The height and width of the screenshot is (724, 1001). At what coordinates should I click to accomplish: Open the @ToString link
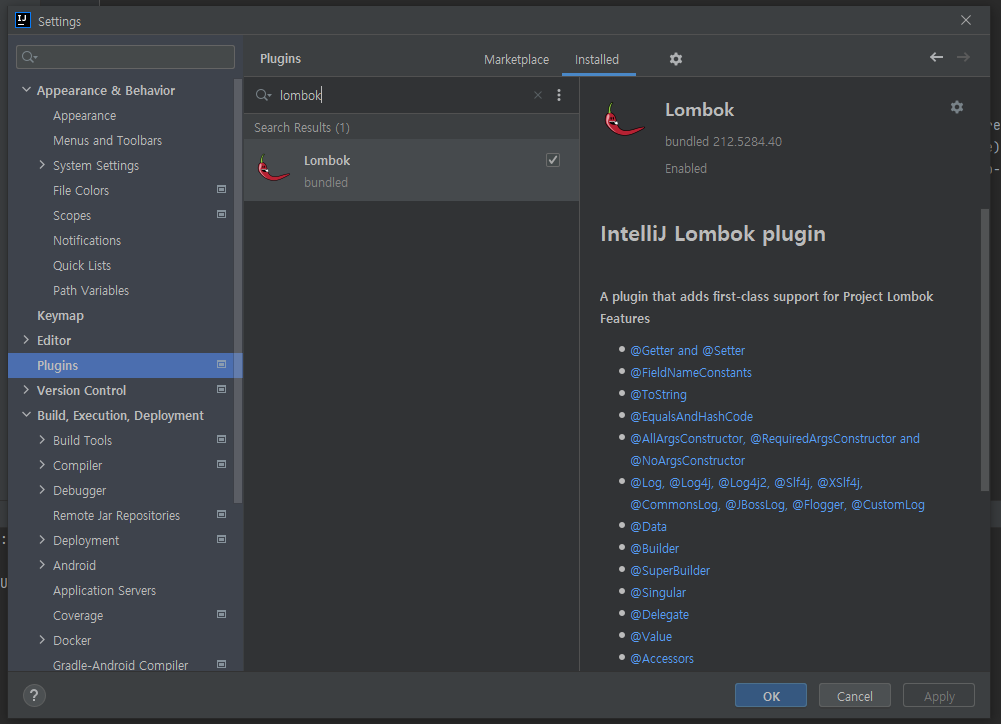pyautogui.click(x=658, y=395)
